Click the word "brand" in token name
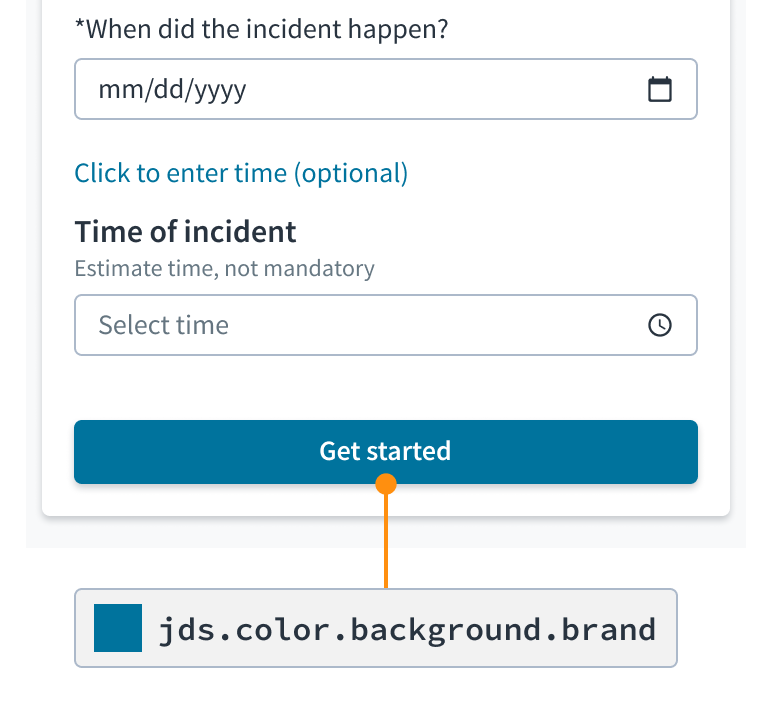 [609, 629]
